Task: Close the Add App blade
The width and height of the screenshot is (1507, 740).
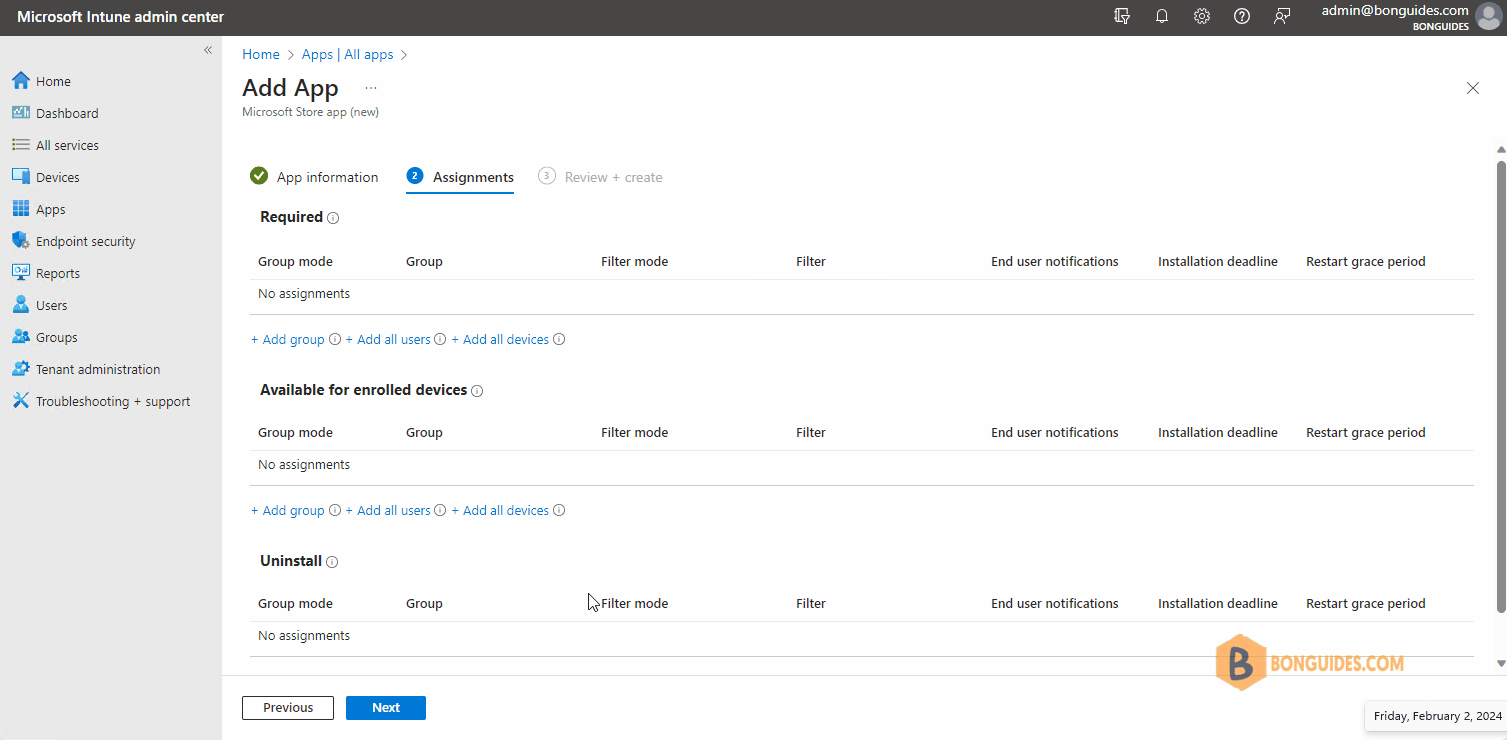Action: pos(1473,88)
